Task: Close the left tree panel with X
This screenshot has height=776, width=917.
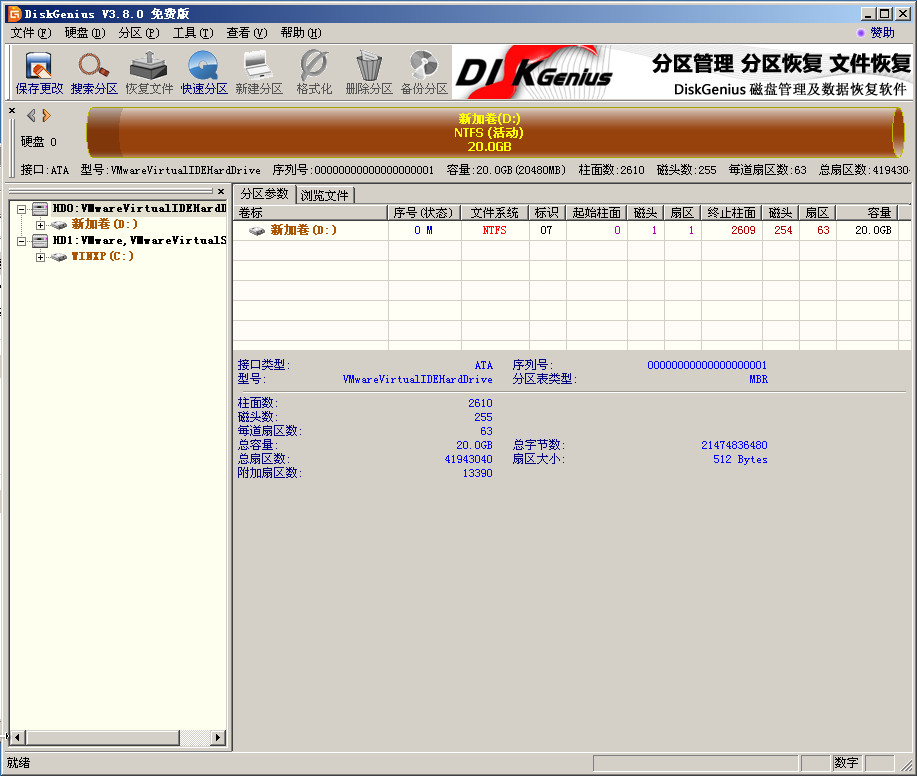Action: pyautogui.click(x=220, y=191)
